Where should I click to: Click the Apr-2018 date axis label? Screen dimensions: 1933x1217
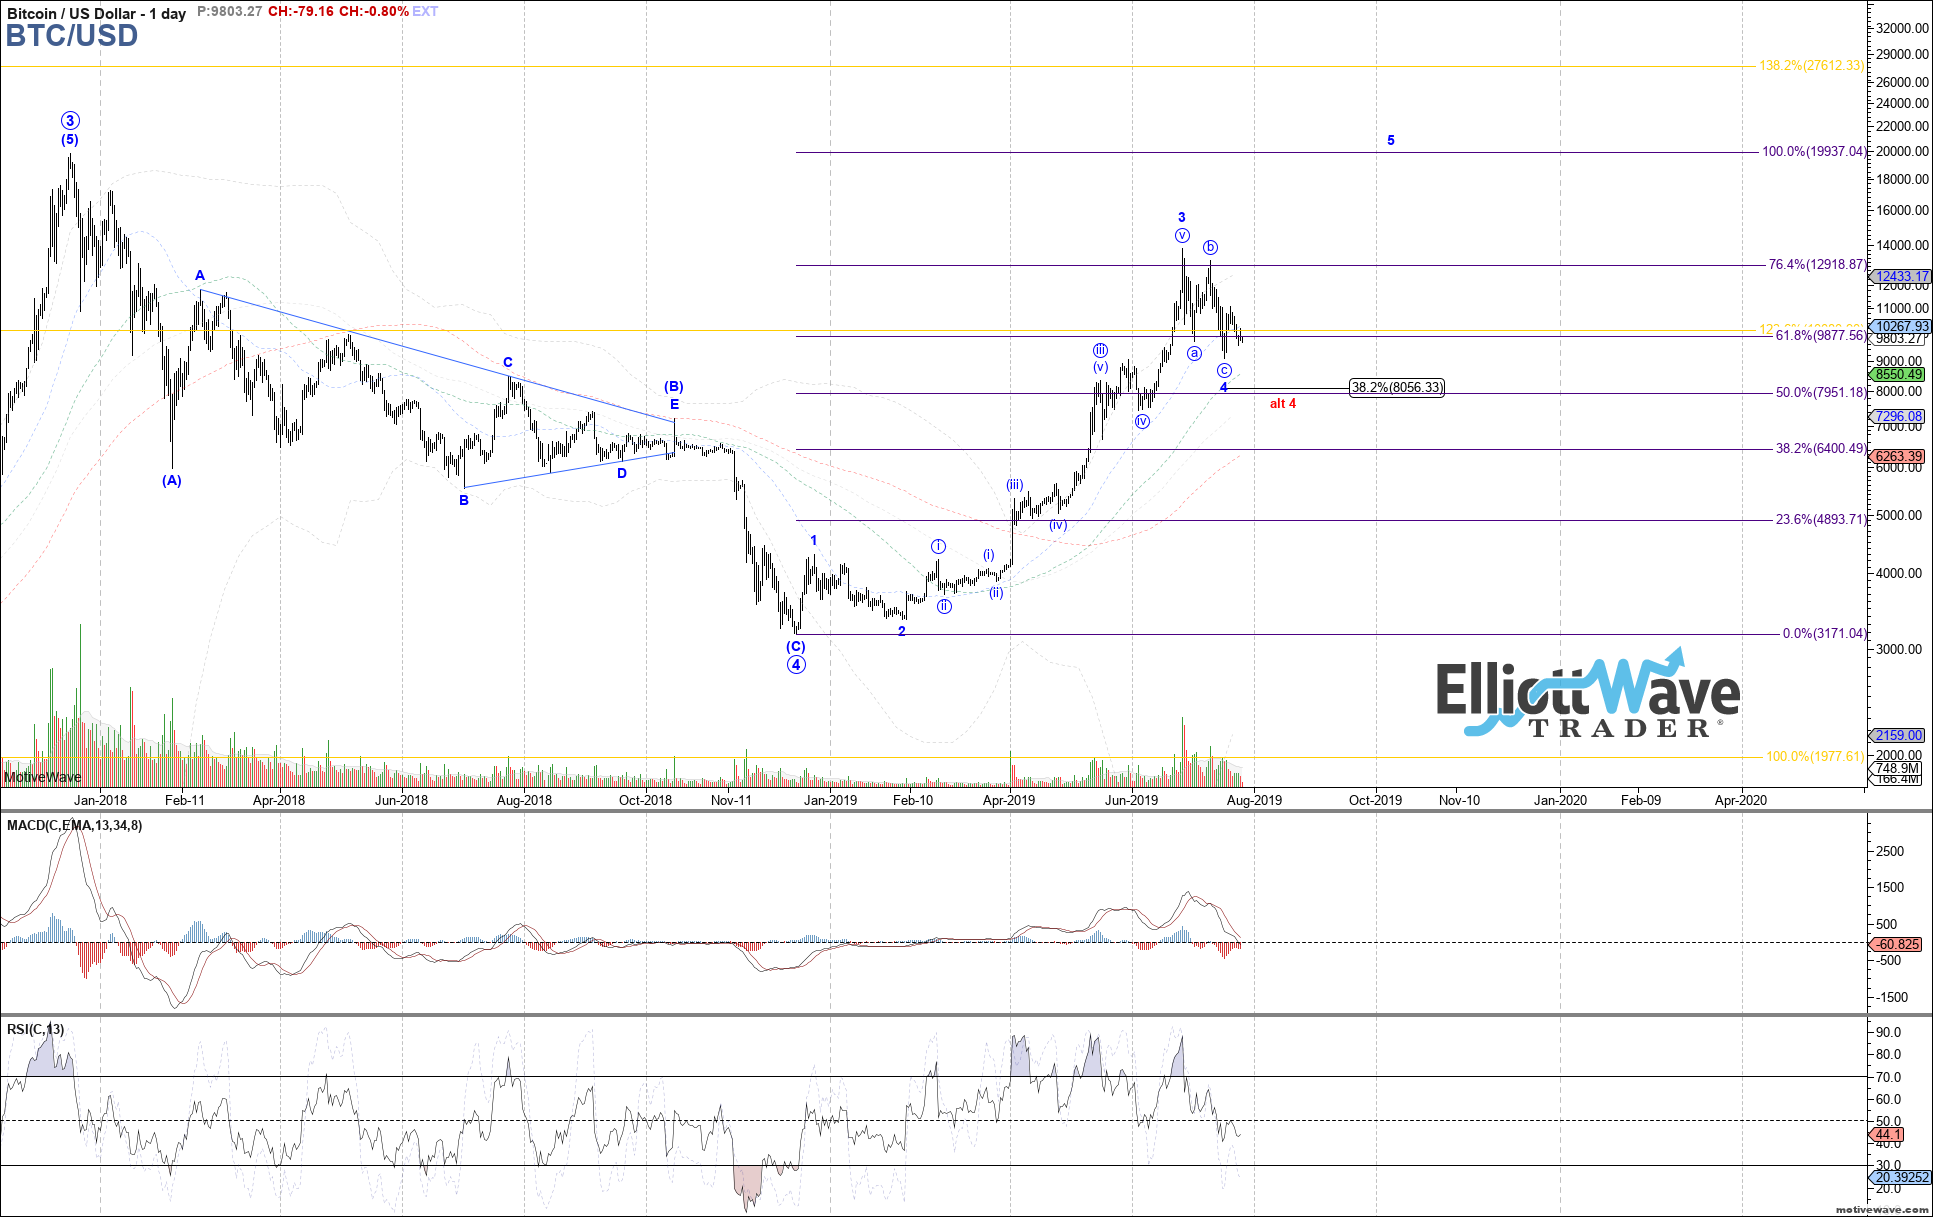279,801
